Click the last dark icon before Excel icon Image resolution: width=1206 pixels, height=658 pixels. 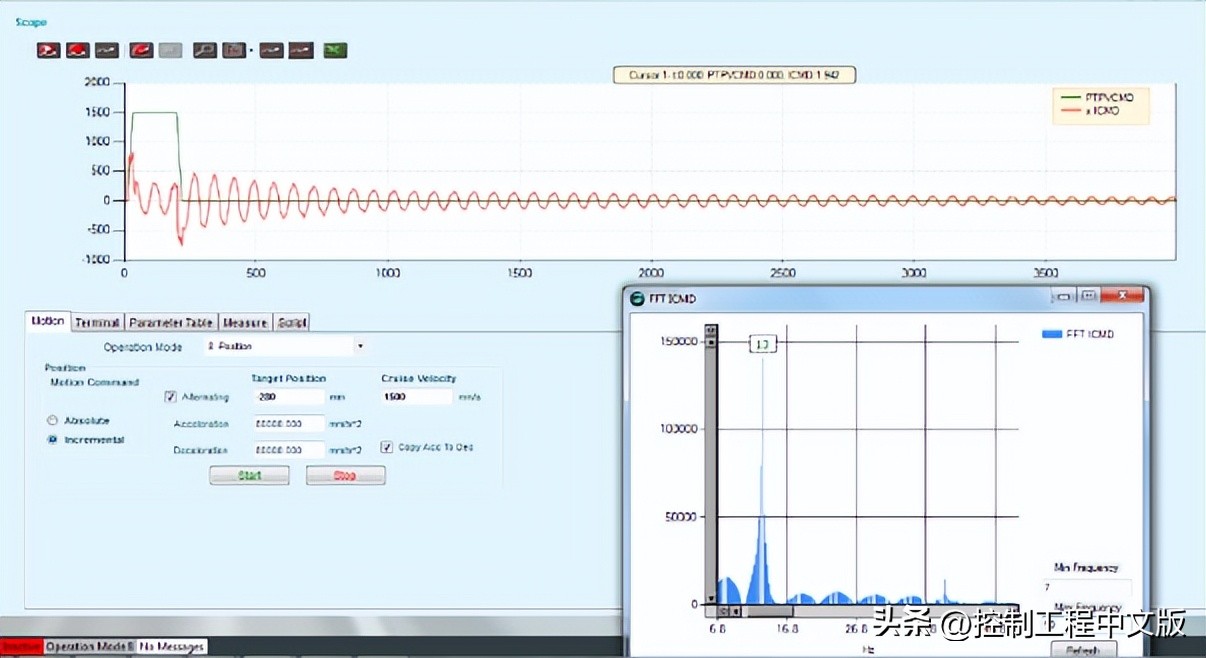pyautogui.click(x=301, y=50)
